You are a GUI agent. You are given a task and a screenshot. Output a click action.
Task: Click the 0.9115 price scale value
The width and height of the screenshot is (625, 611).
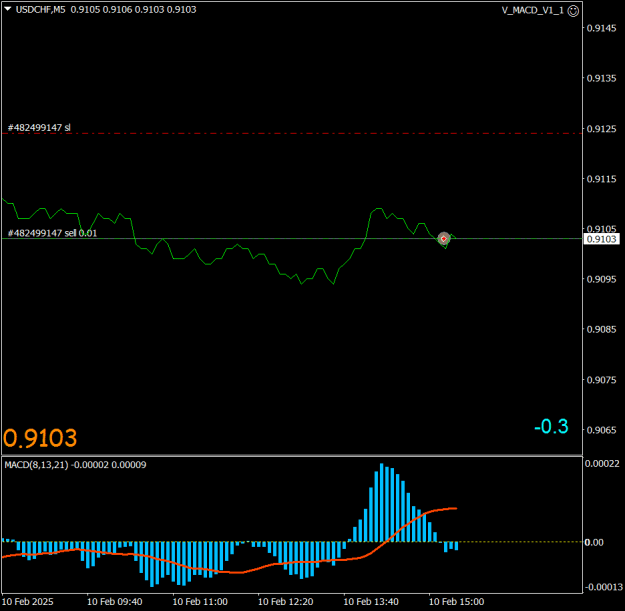tap(601, 179)
